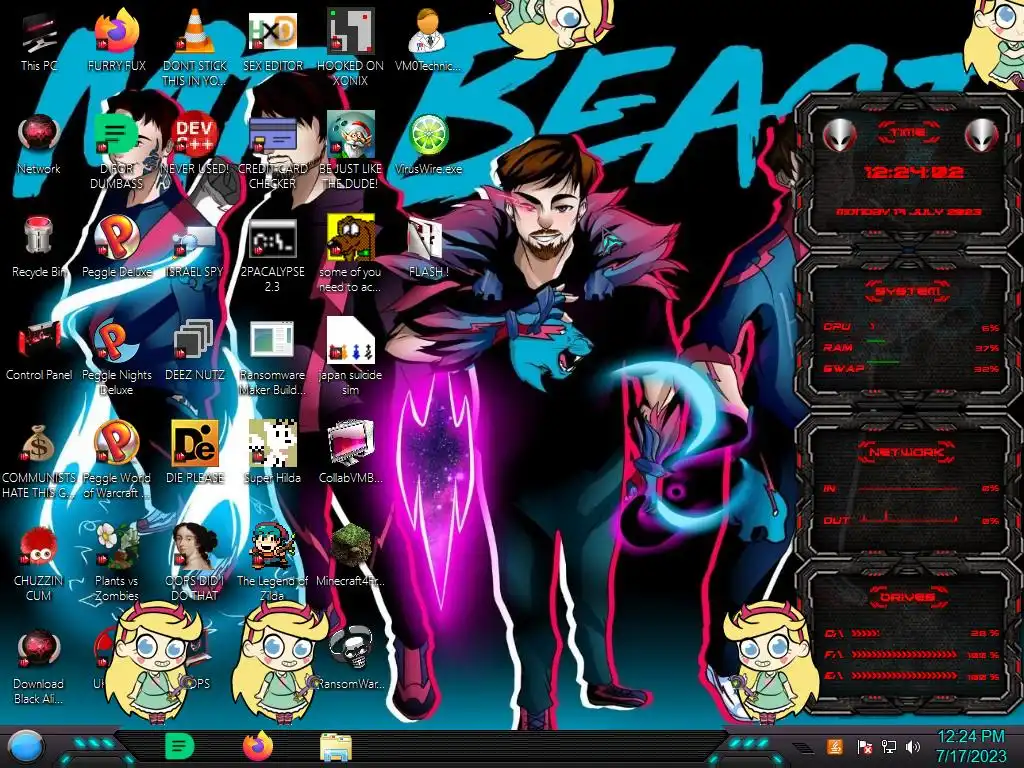Open the C:\ drive row in the widget
Screen dimensions: 1024x768
[911, 633]
